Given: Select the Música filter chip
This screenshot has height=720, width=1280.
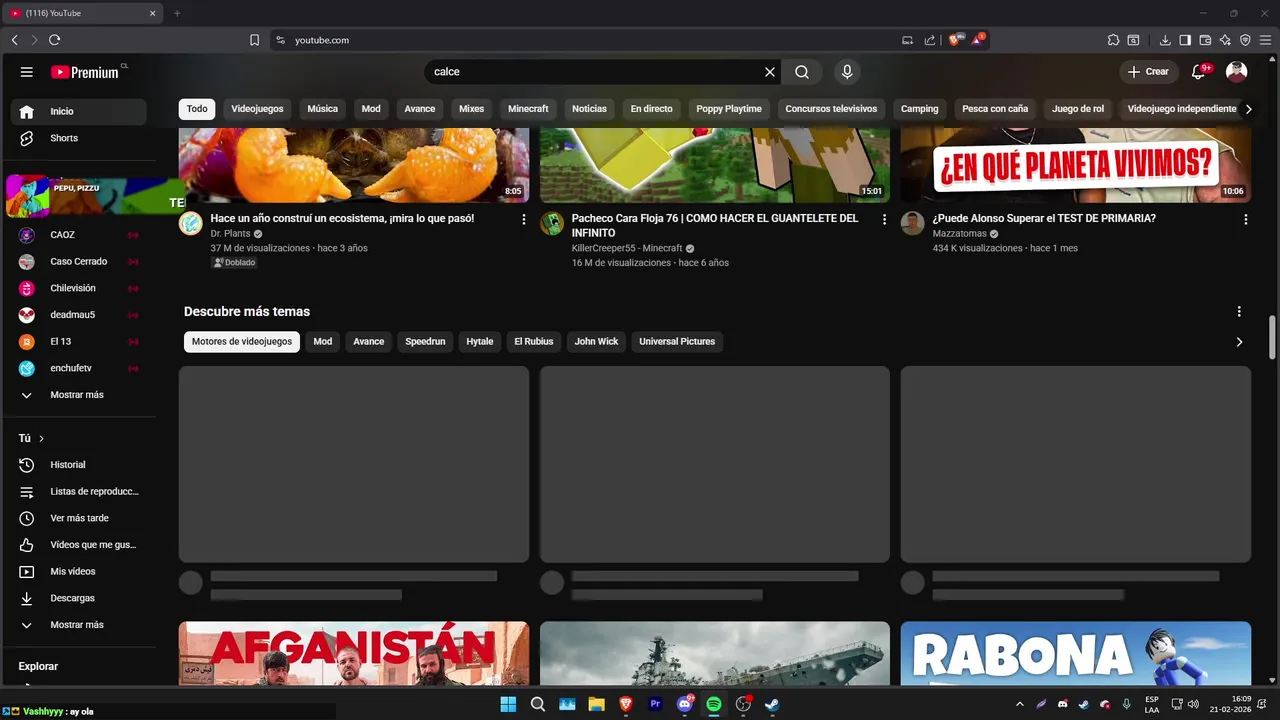Looking at the screenshot, I should [322, 109].
